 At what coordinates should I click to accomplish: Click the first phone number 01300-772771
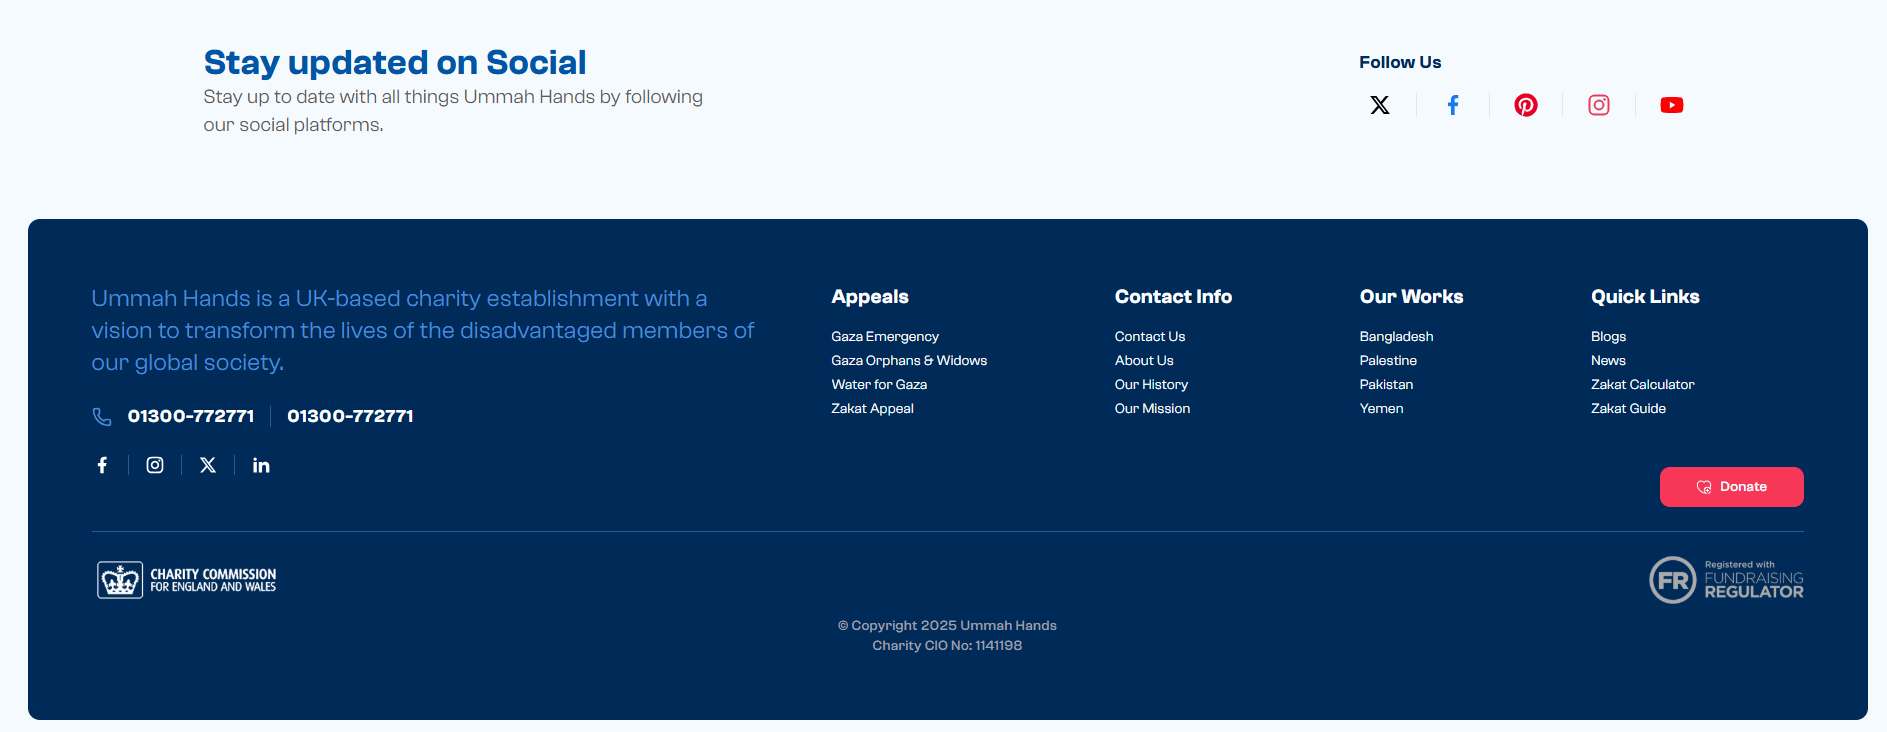click(x=190, y=416)
